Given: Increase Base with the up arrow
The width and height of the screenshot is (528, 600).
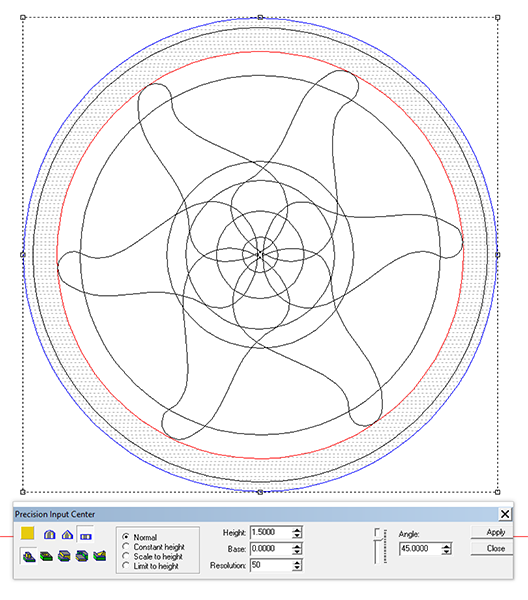Looking at the screenshot, I should point(297,546).
